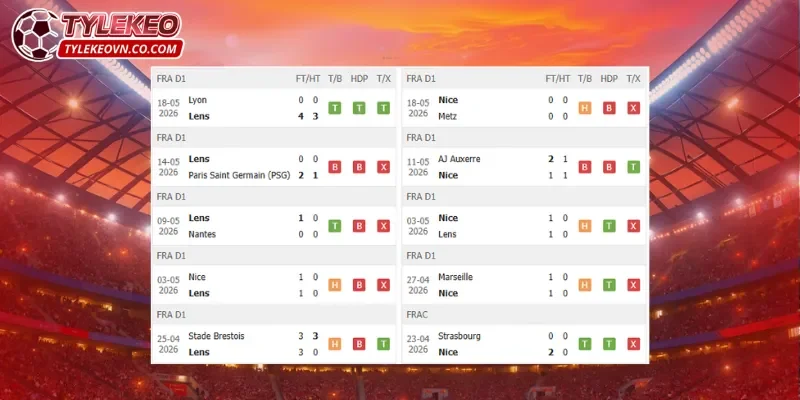Screen dimensions: 800x400
Task: Click T/X column header in left table
Action: pos(384,79)
